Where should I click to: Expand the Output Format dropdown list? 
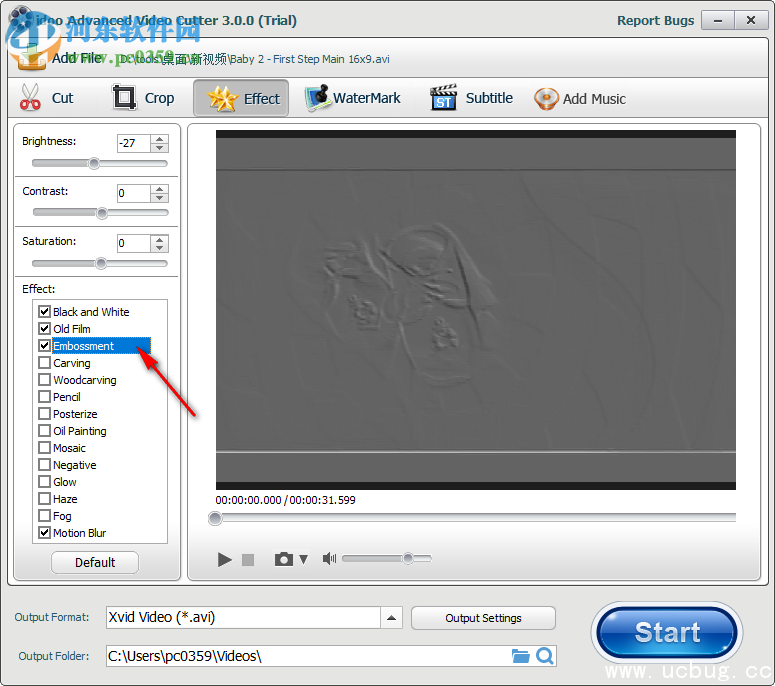(x=392, y=618)
